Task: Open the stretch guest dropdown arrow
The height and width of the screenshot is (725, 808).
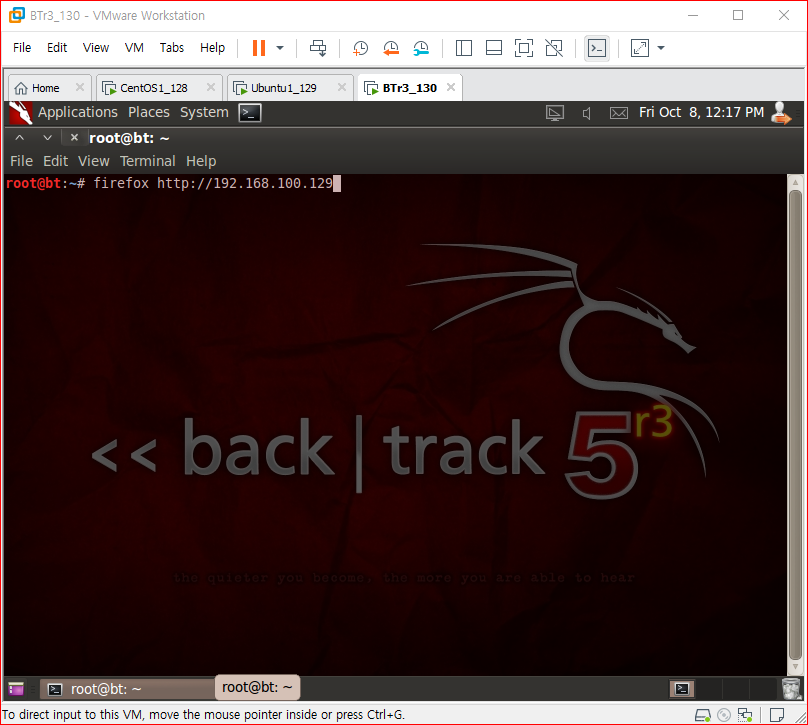Action: 661,48
